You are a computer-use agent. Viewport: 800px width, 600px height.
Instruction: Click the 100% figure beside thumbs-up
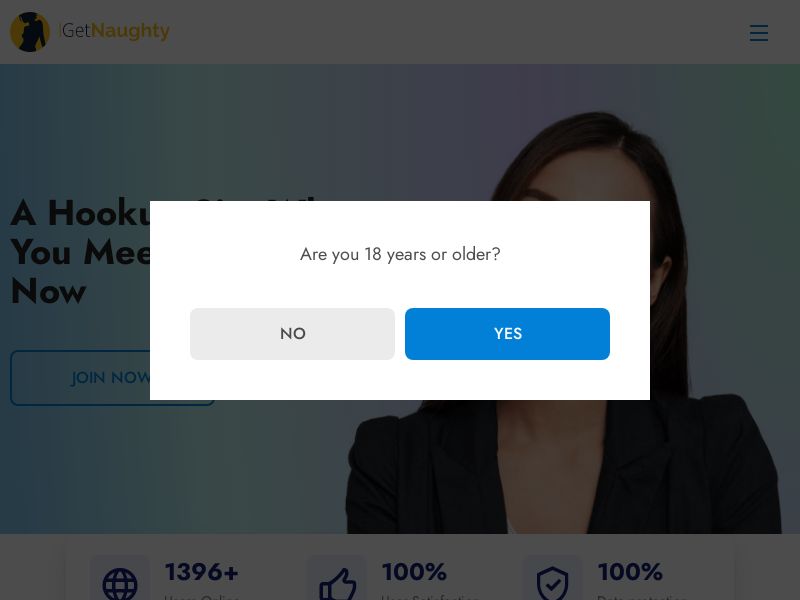414,572
